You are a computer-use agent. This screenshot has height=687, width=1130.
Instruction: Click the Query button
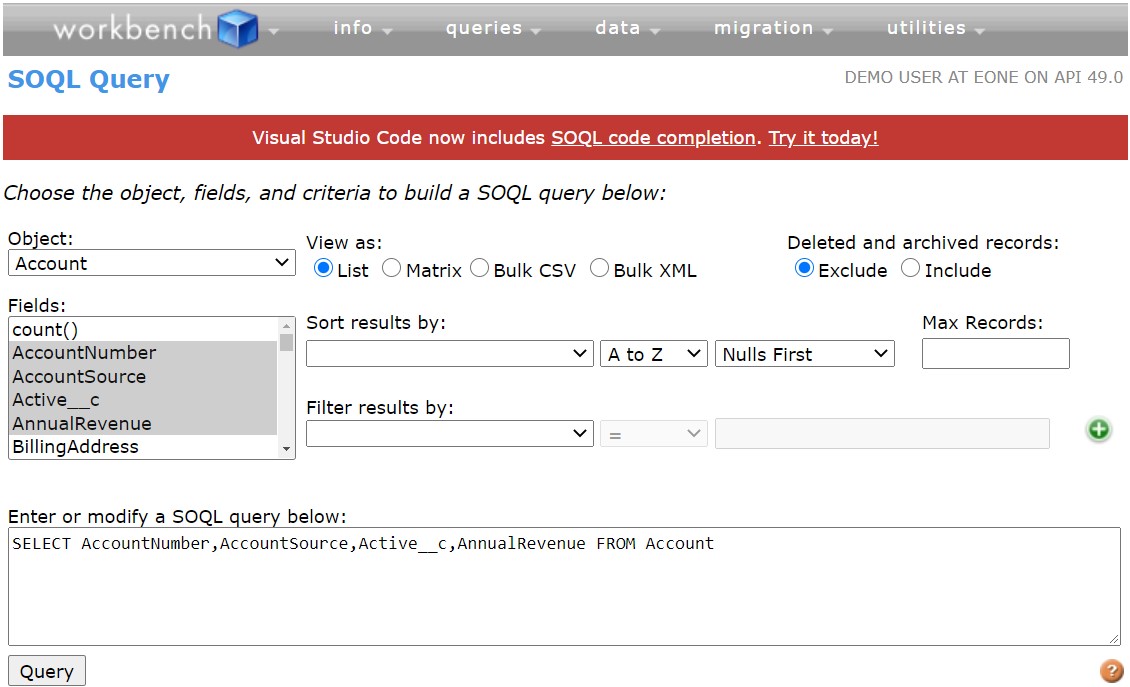point(47,671)
